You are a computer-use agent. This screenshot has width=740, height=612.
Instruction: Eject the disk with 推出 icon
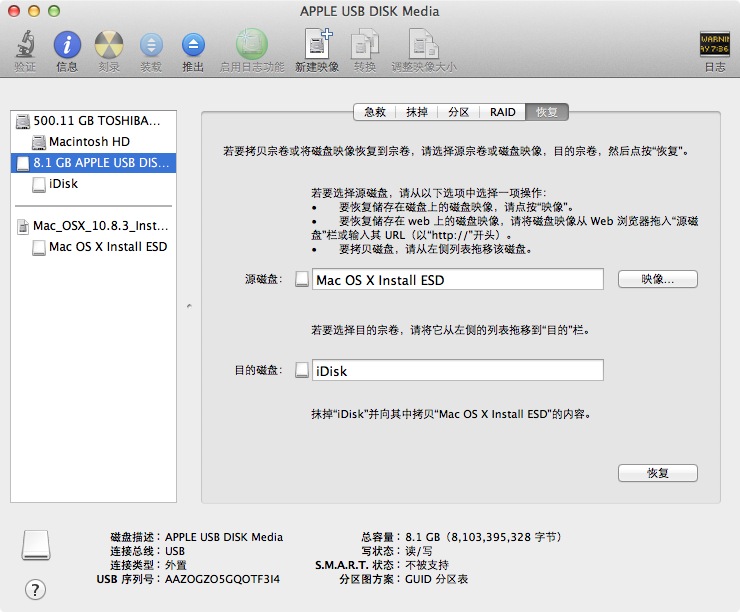pos(193,45)
